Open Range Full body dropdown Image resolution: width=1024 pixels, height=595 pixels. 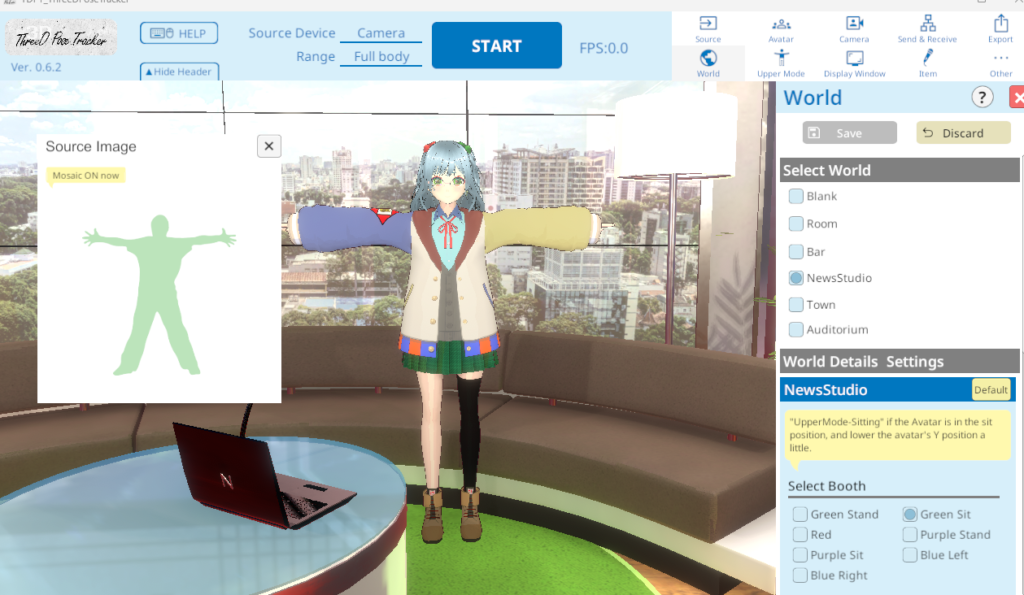[381, 57]
